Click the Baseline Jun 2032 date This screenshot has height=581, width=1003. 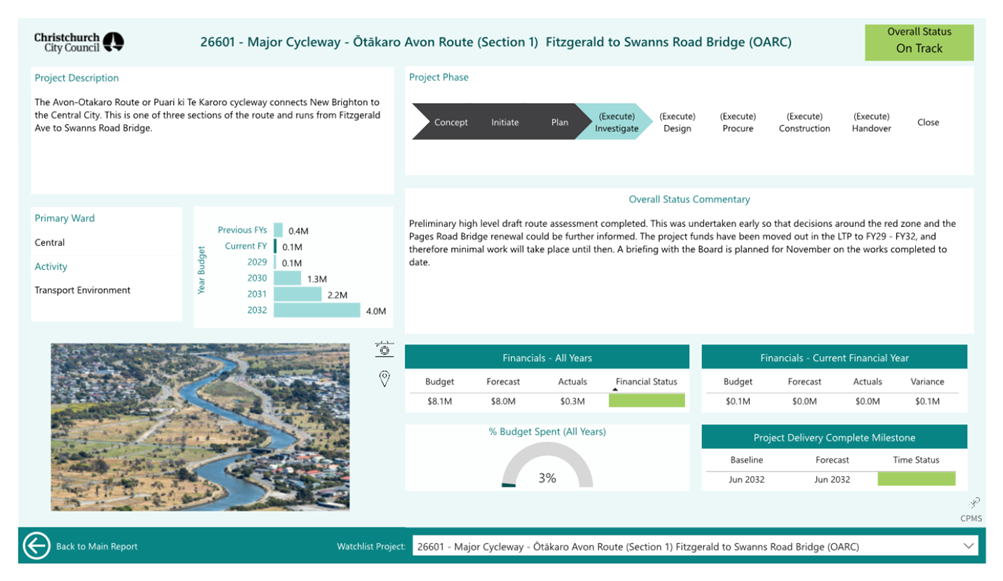pos(746,479)
